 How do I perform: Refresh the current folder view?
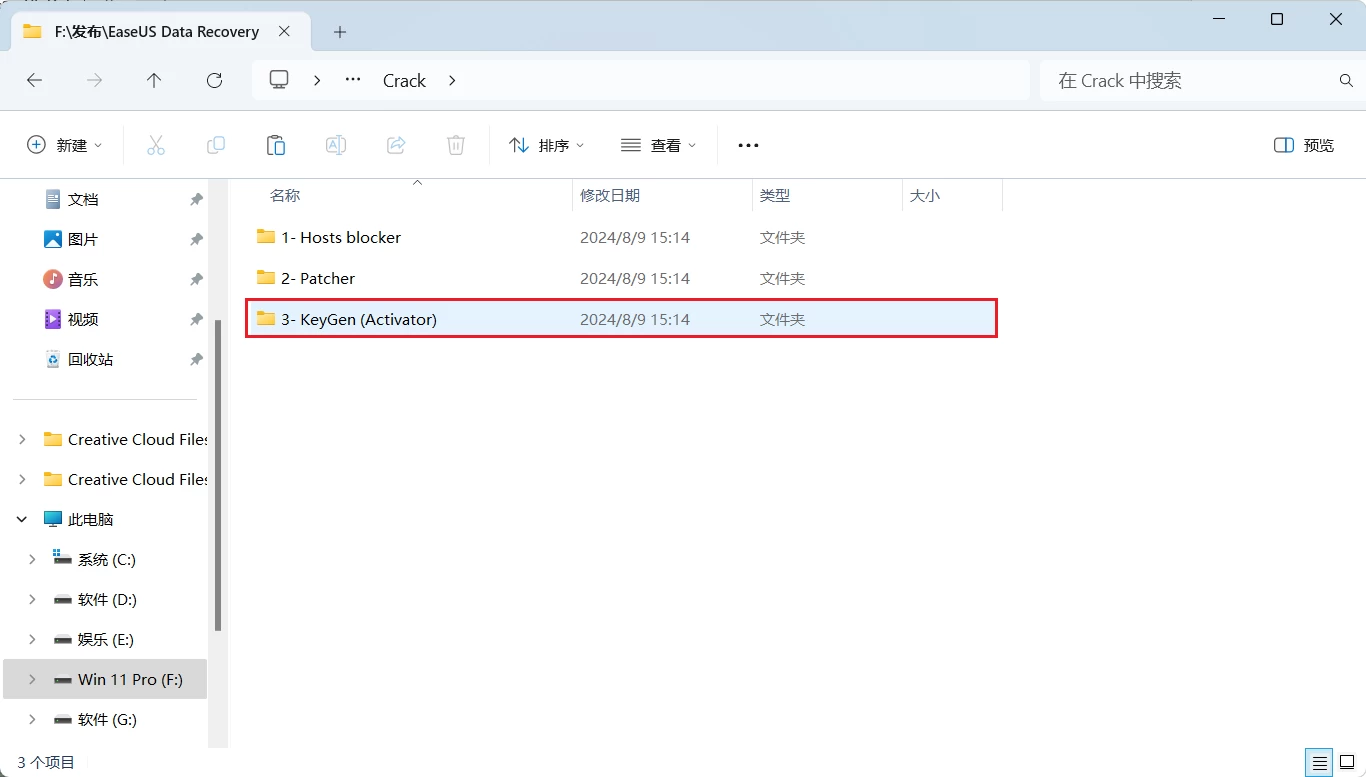point(214,80)
